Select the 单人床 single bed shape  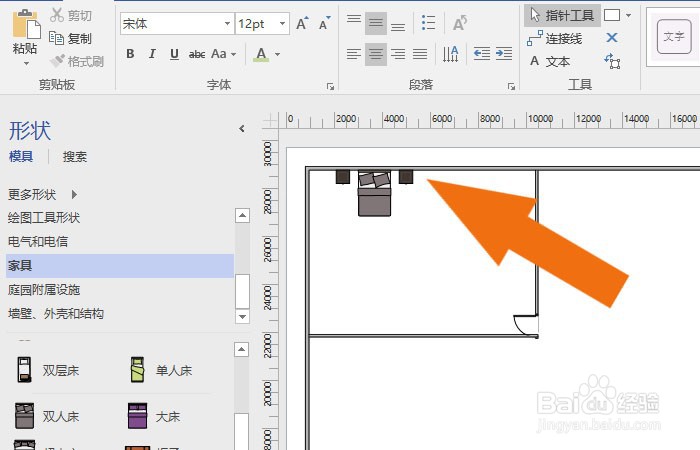161,370
